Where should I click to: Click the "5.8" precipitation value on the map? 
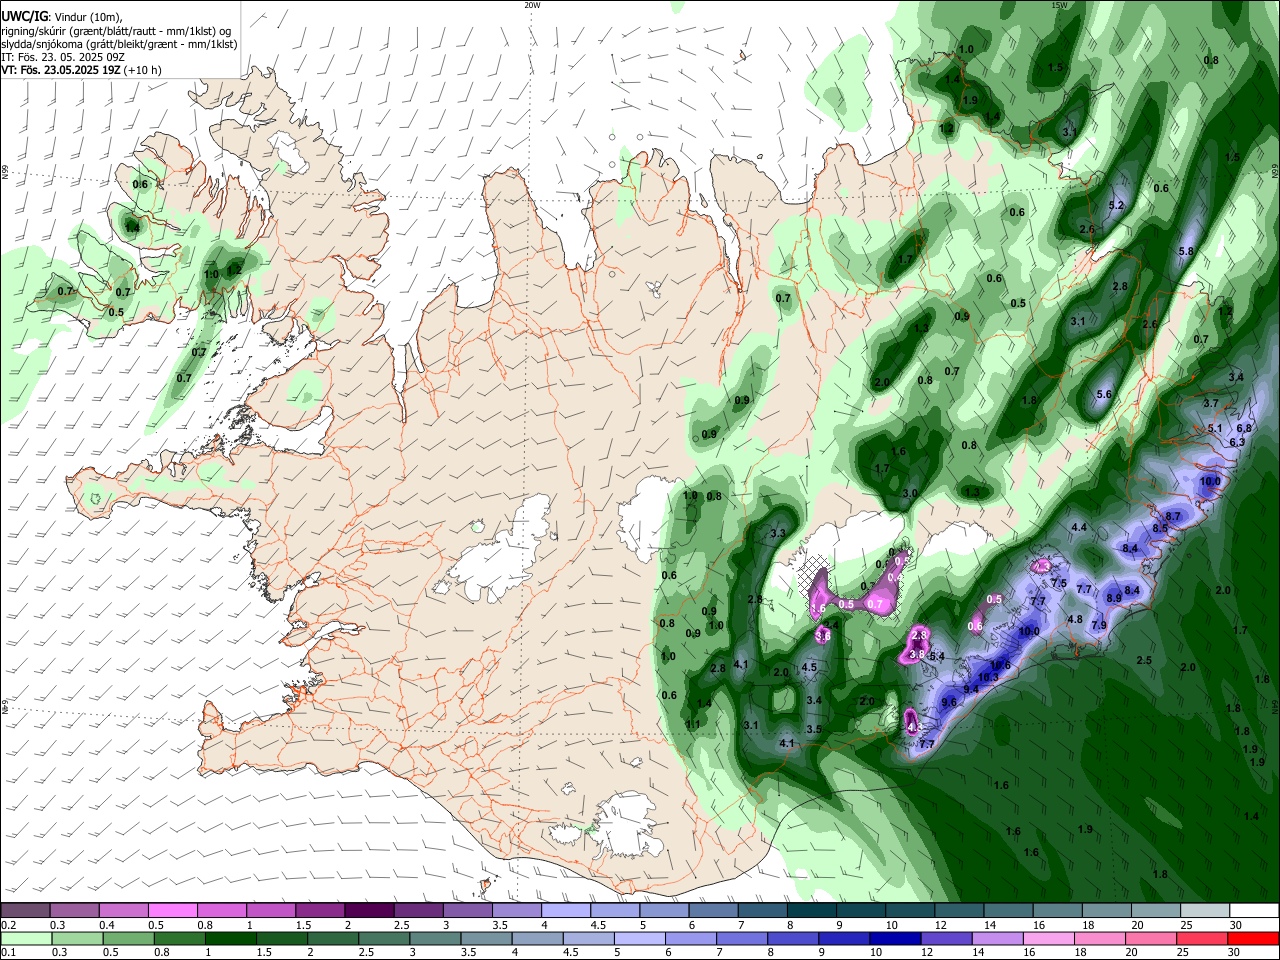coord(1187,251)
